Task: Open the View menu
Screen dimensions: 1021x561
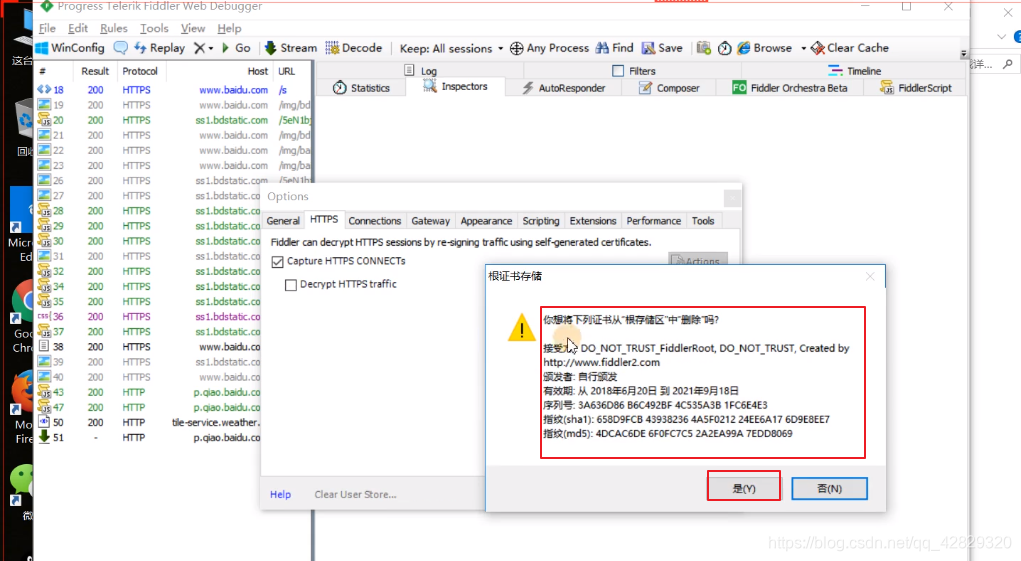Action: 193,29
